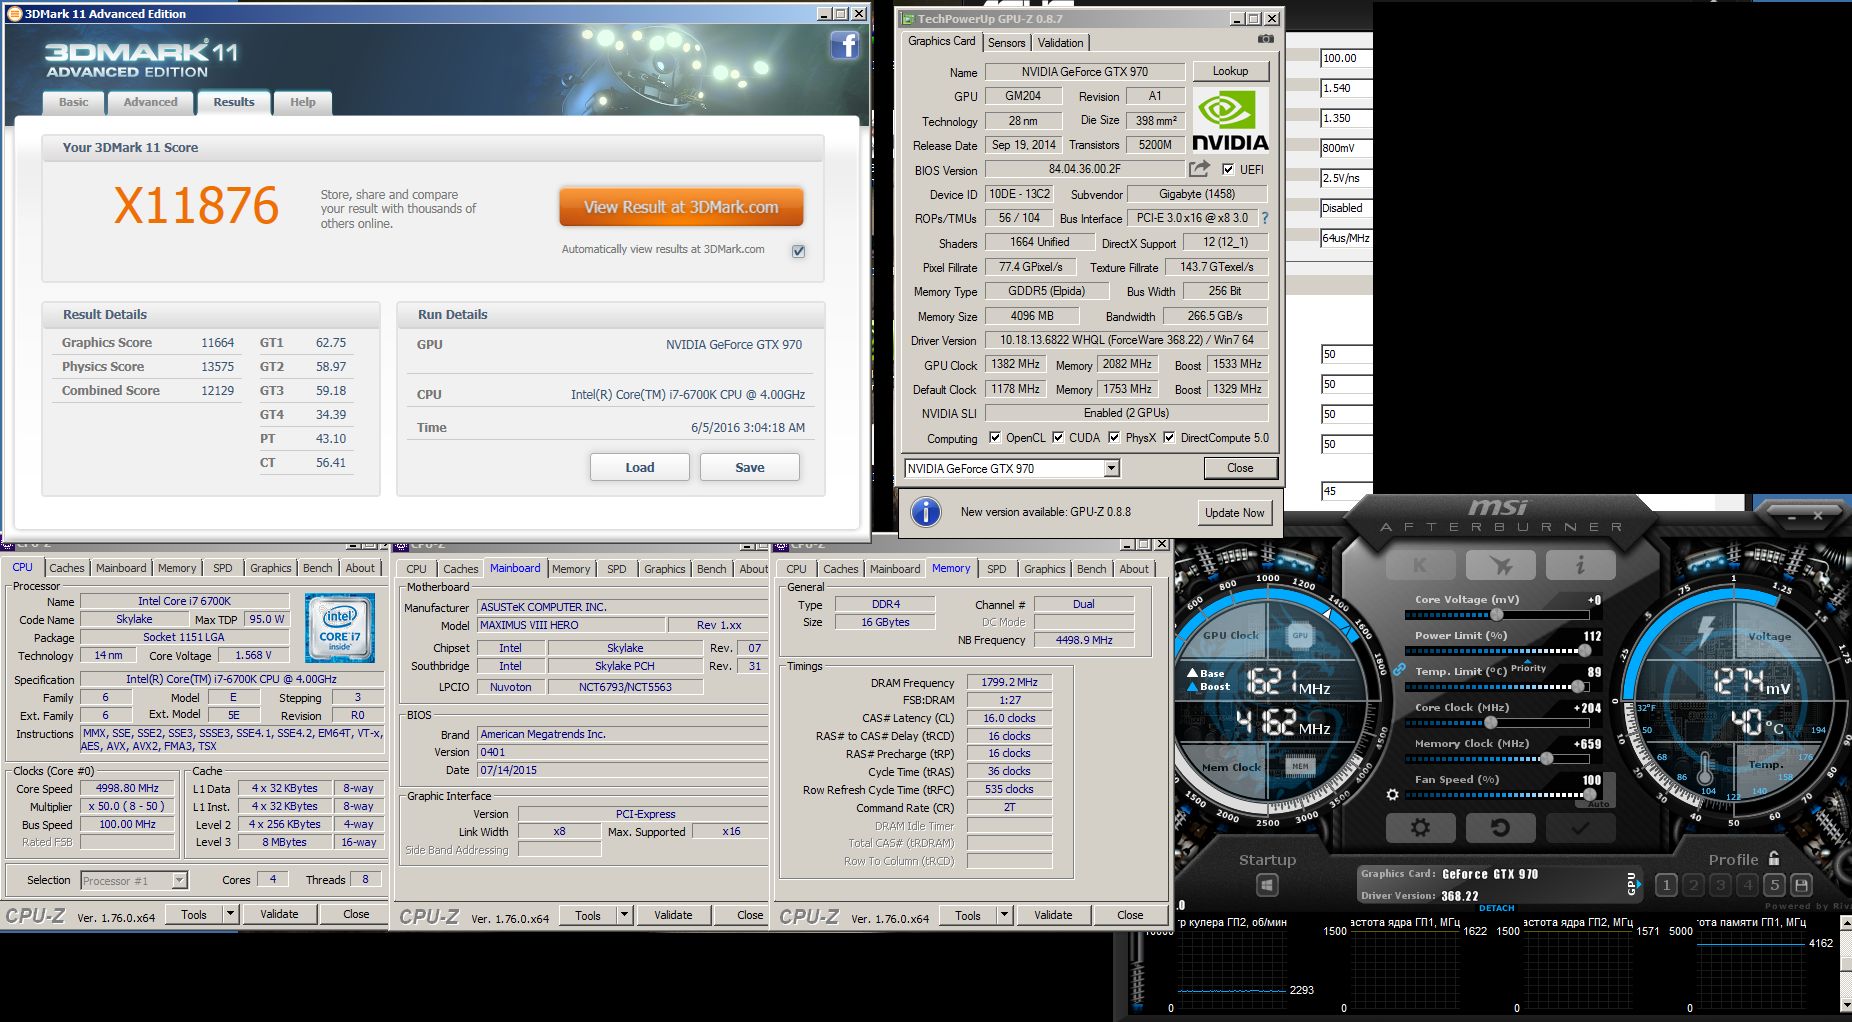Image resolution: width=1852 pixels, height=1022 pixels.
Task: Toggle the CUDA checkbox
Action: 1058,437
